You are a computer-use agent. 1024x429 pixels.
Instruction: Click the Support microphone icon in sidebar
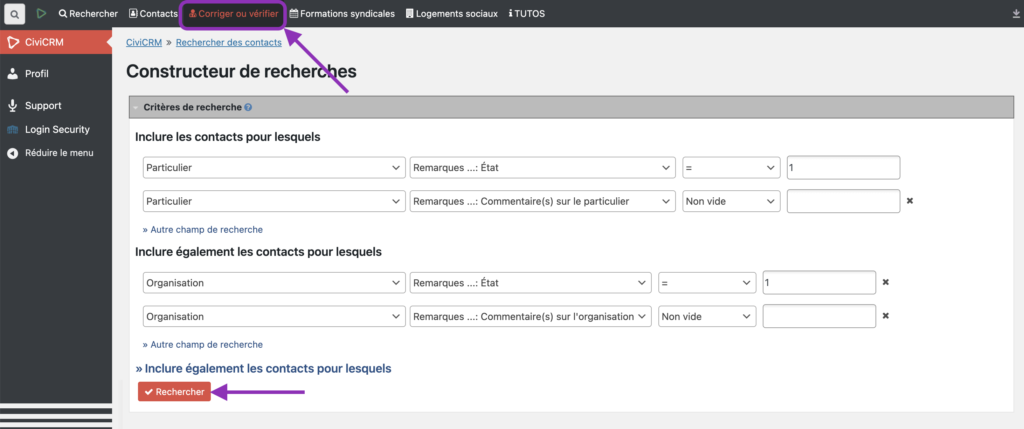pyautogui.click(x=13, y=106)
